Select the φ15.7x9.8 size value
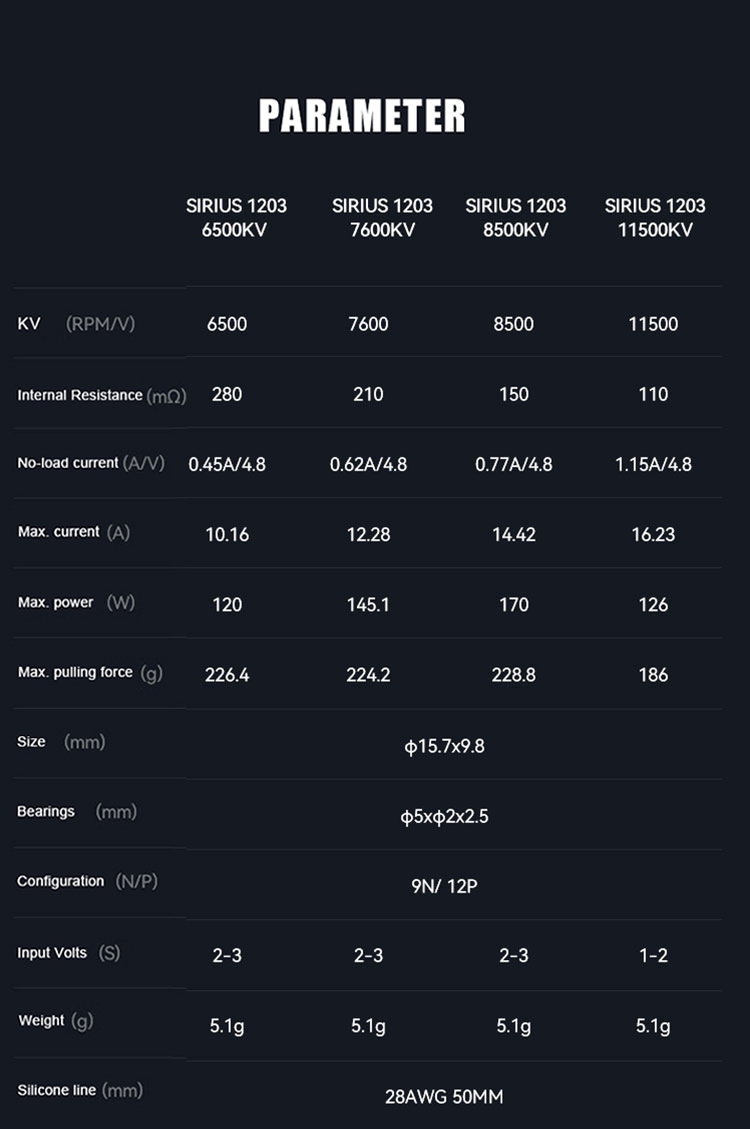750x1129 pixels. (x=444, y=746)
